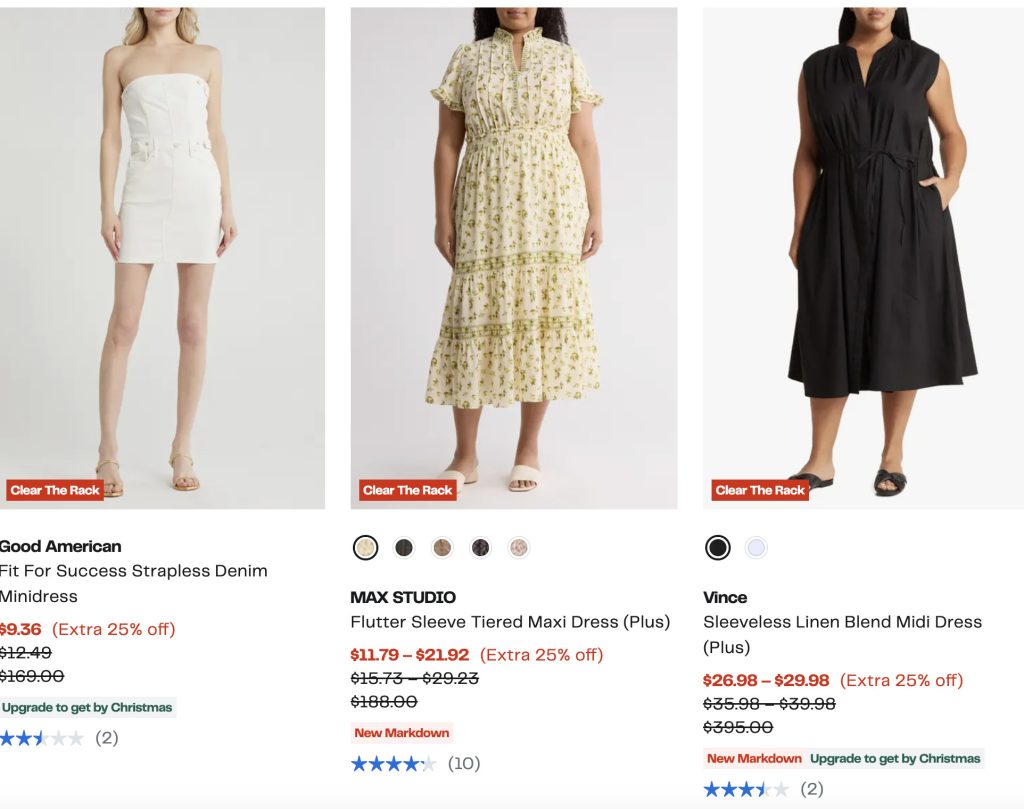Viewport: 1024px width, 809px height.
Task: Open the black sleeveless midi dress image
Action: click(x=864, y=250)
